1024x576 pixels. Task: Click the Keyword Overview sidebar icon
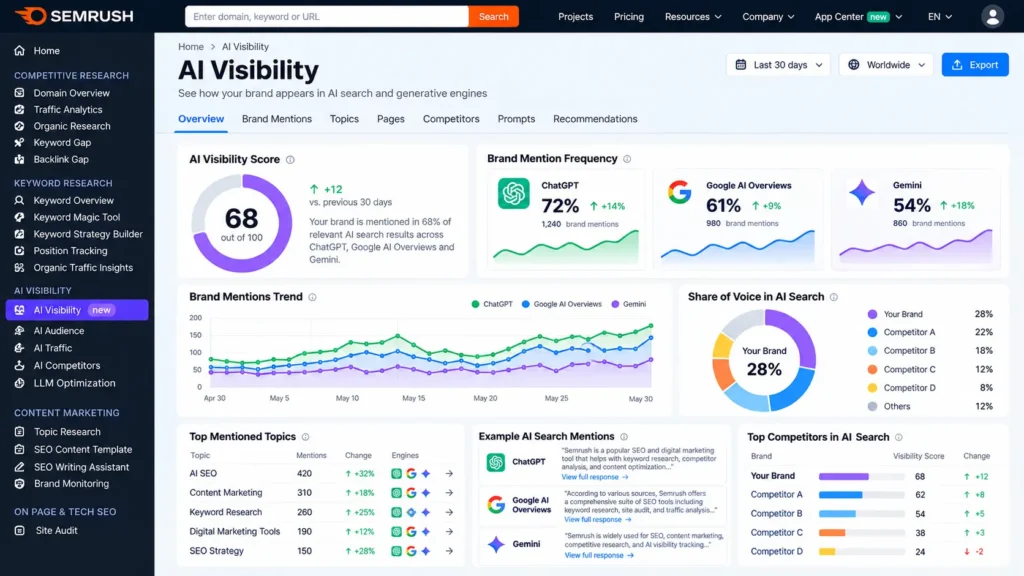coord(20,200)
